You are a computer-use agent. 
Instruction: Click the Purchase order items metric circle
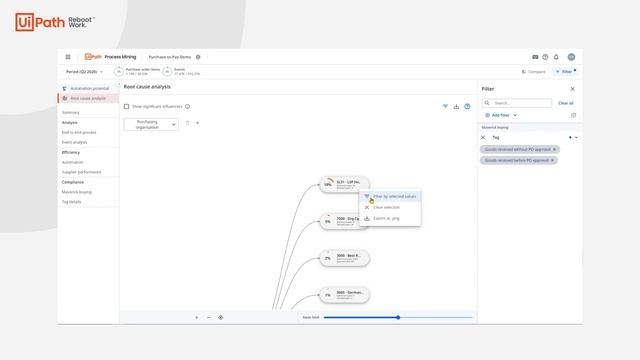tap(118, 71)
